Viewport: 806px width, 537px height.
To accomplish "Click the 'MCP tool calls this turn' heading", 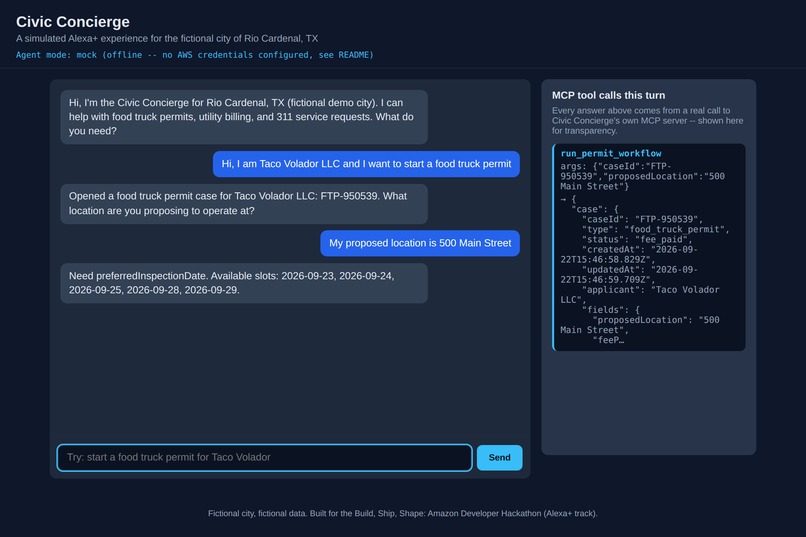I will [x=608, y=95].
